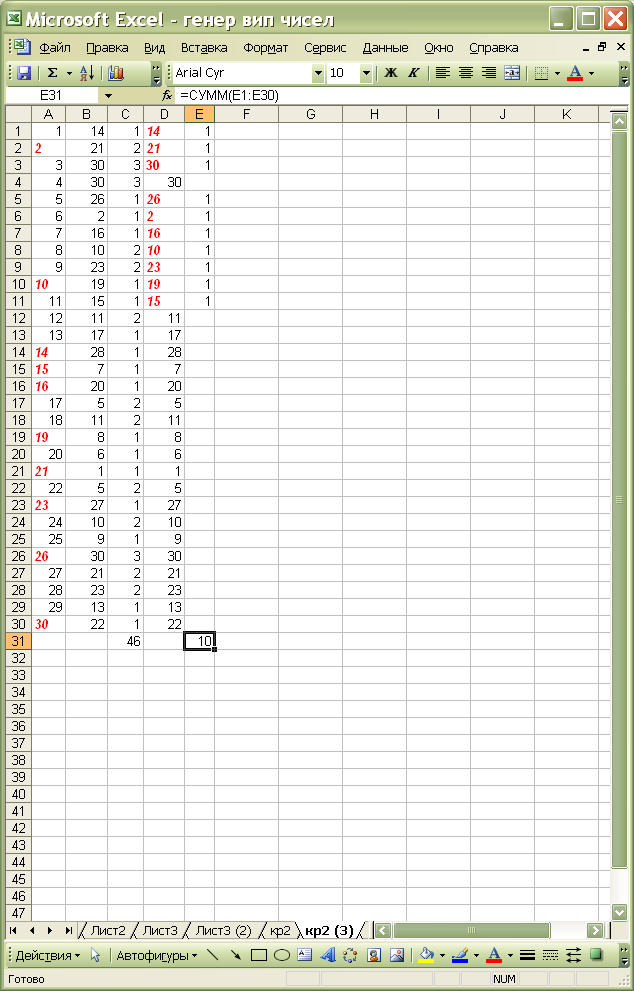The width and height of the screenshot is (634, 991).
Task: Open the Name Box dropdown arrow
Action: pyautogui.click(x=108, y=96)
